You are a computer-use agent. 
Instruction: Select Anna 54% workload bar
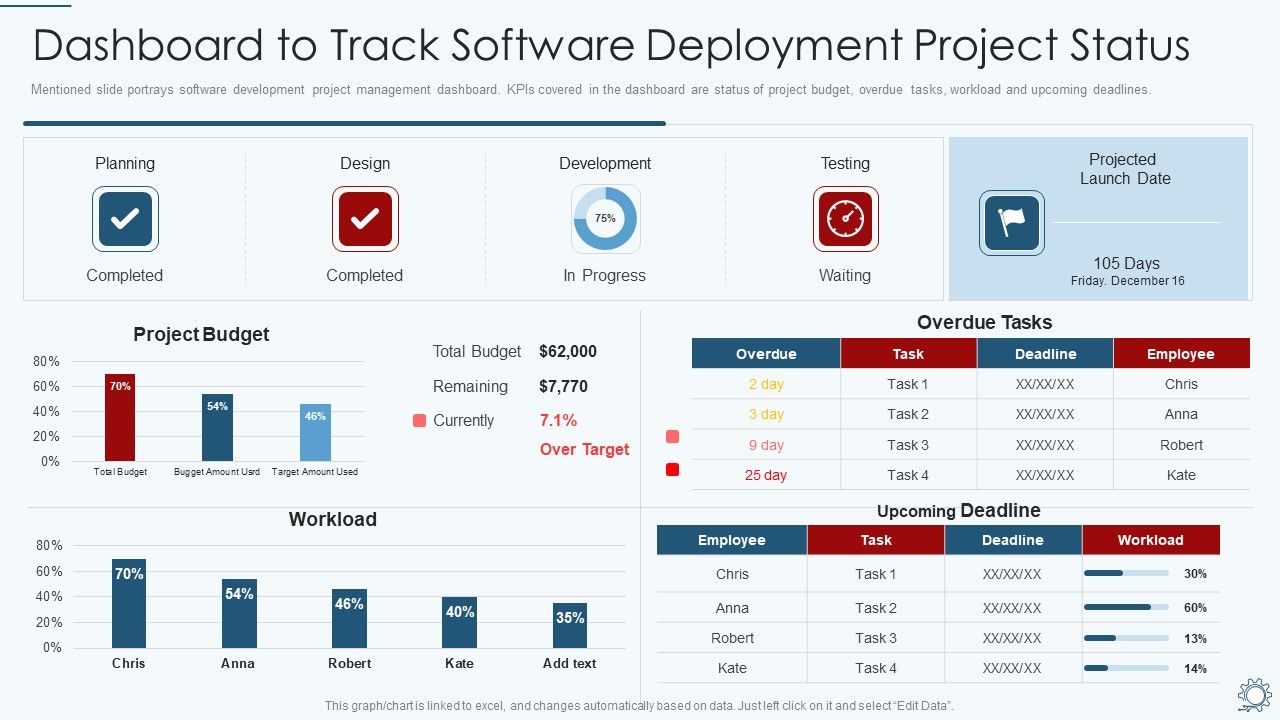click(239, 614)
